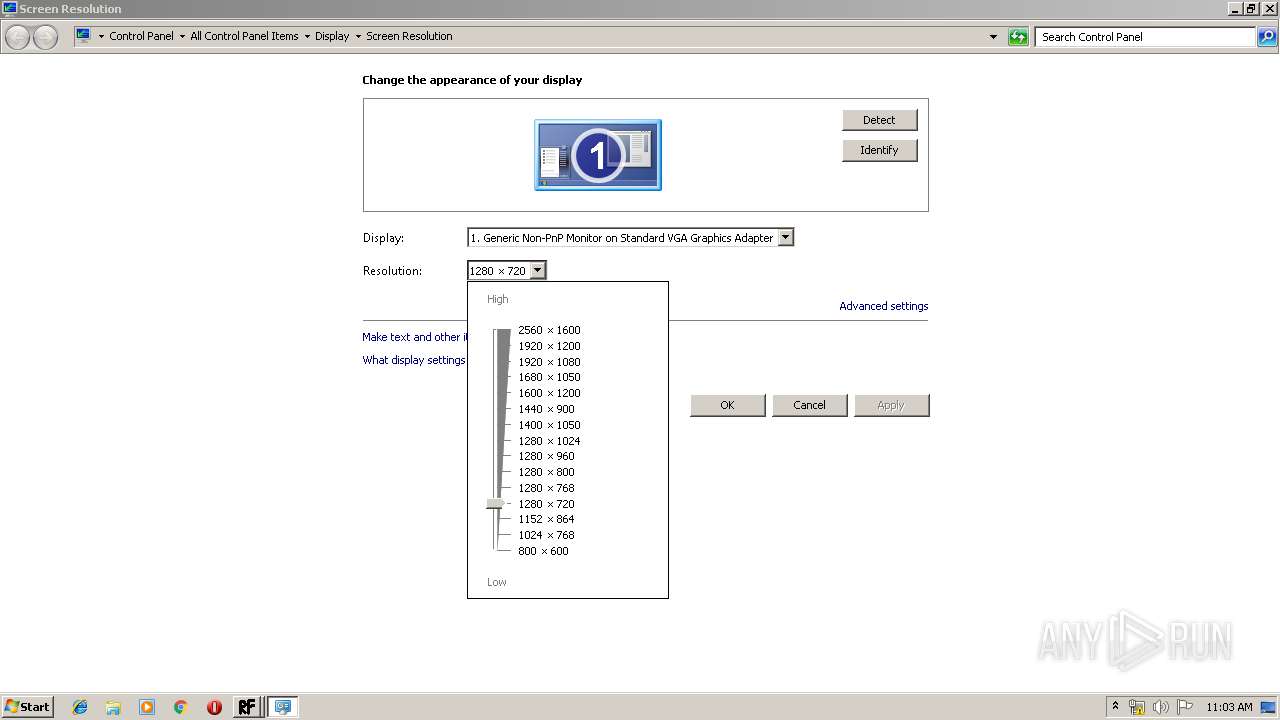Select 1920 × 1080 resolution
The width and height of the screenshot is (1280, 720).
[549, 362]
